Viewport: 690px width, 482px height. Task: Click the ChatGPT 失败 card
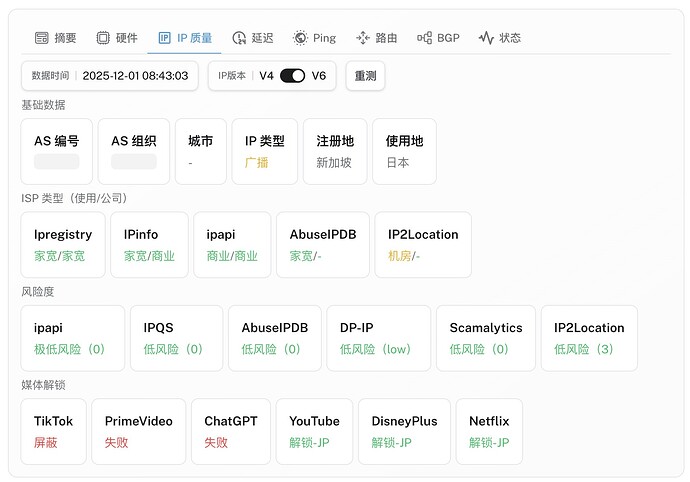(231, 431)
